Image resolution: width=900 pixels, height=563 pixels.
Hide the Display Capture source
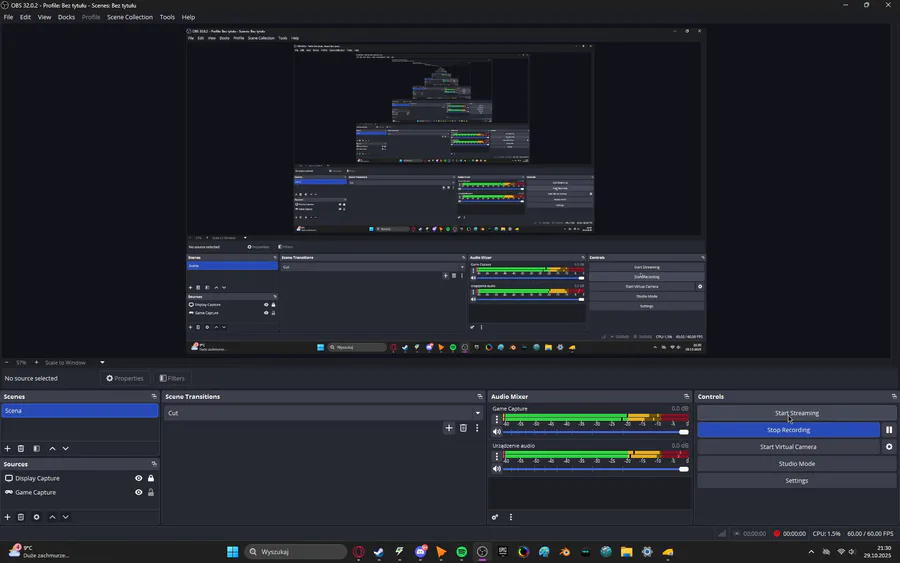click(x=138, y=478)
